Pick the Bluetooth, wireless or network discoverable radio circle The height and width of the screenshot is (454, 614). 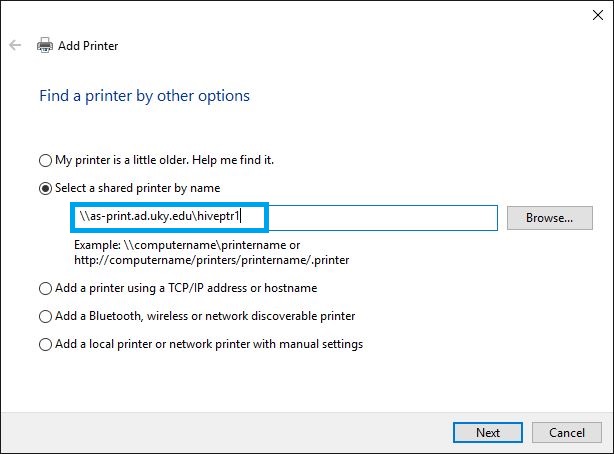[x=45, y=316]
